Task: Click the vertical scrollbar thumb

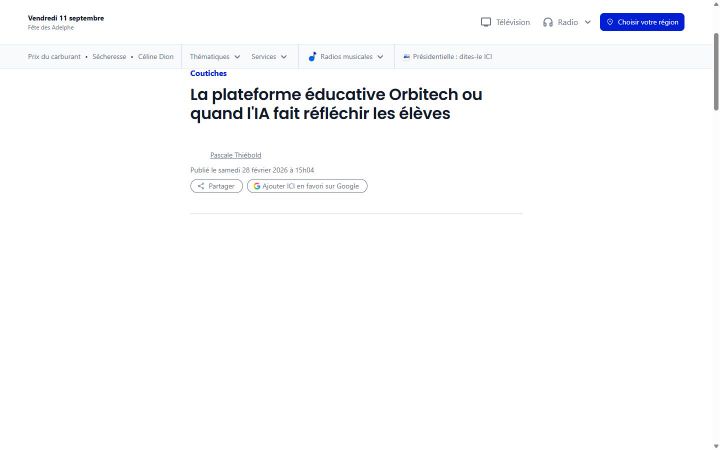Action: click(716, 72)
